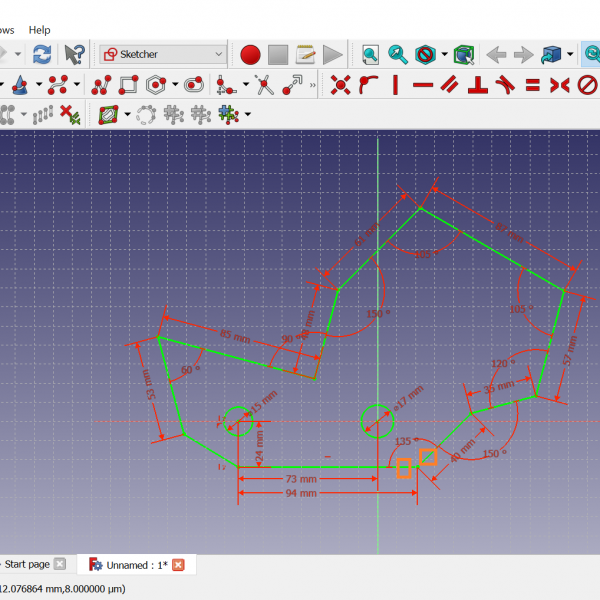Expand the polygon tool dropdown arrow

click(175, 85)
